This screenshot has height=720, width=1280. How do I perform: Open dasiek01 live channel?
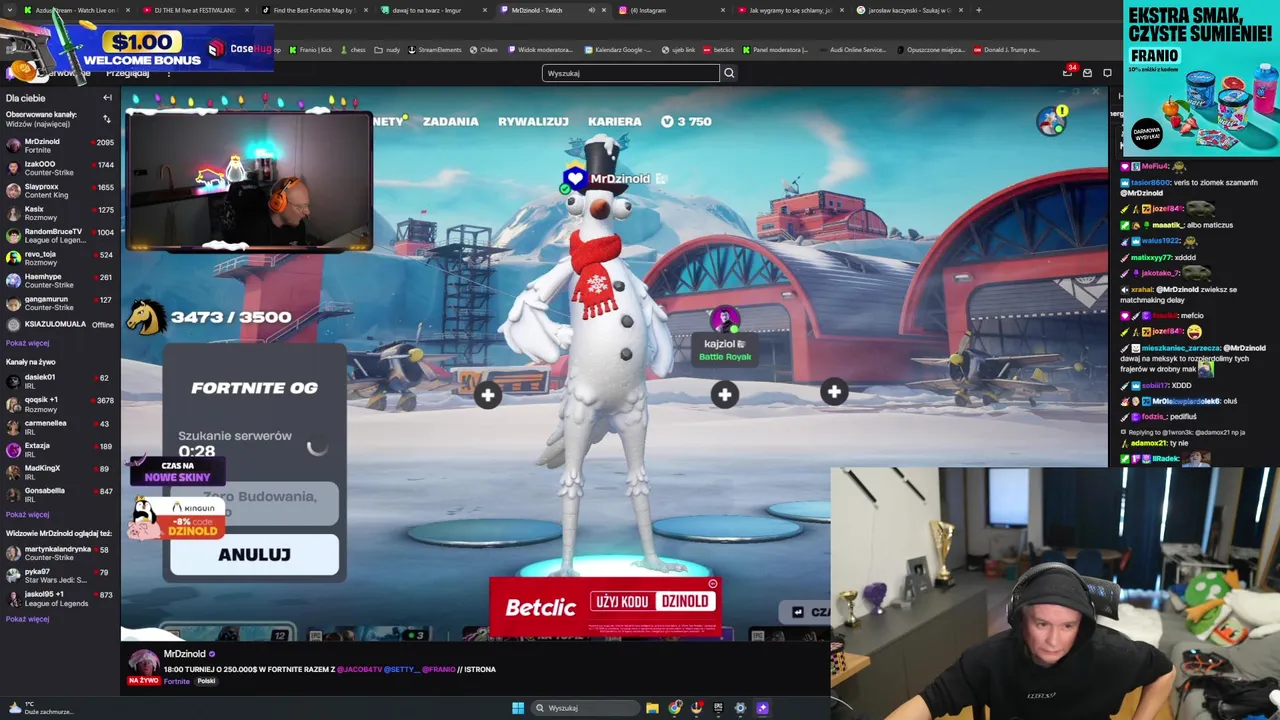(x=60, y=381)
